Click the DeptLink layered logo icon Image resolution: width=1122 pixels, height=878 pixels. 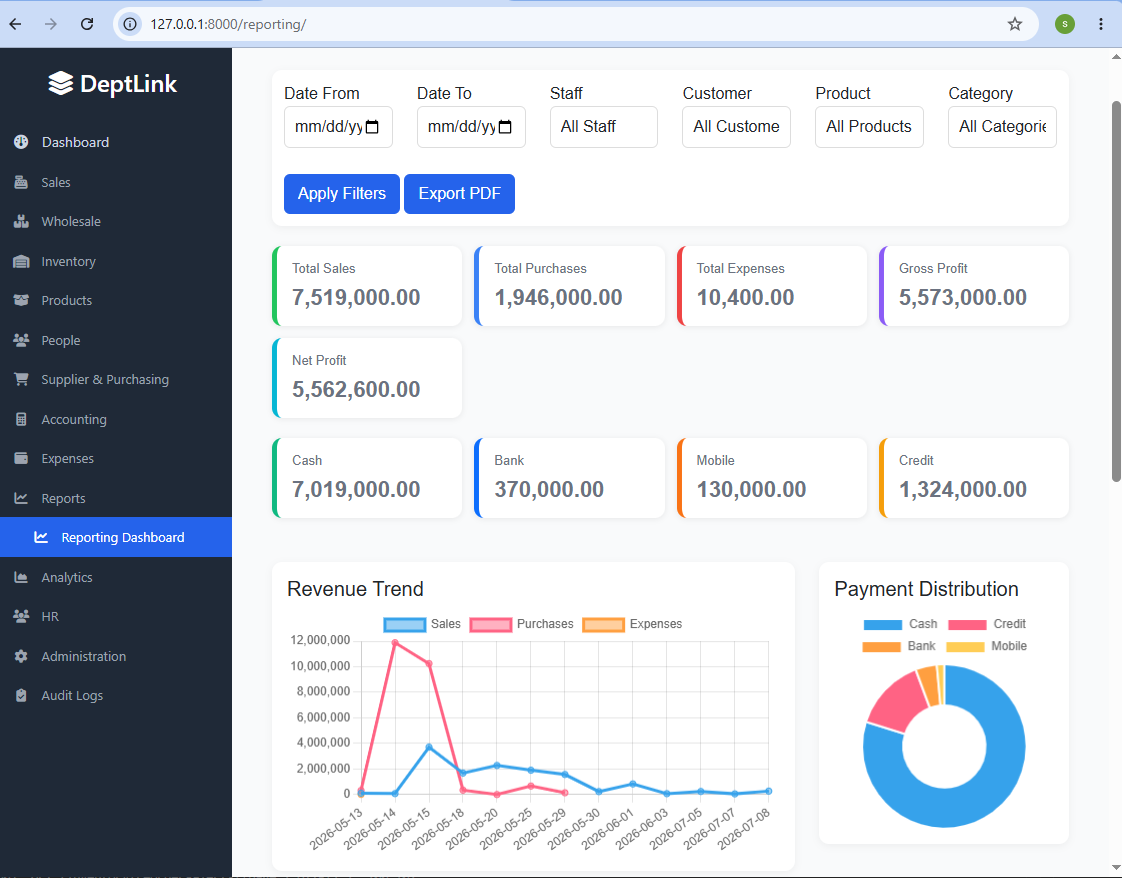(x=61, y=84)
